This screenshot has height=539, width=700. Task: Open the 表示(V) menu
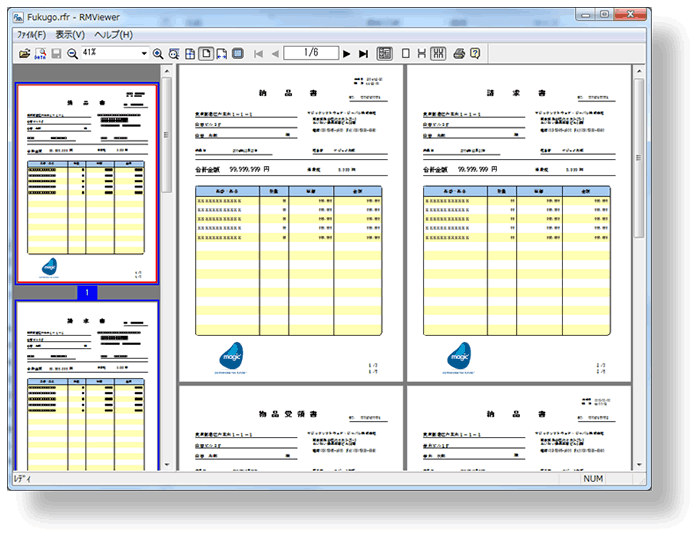tap(70, 35)
